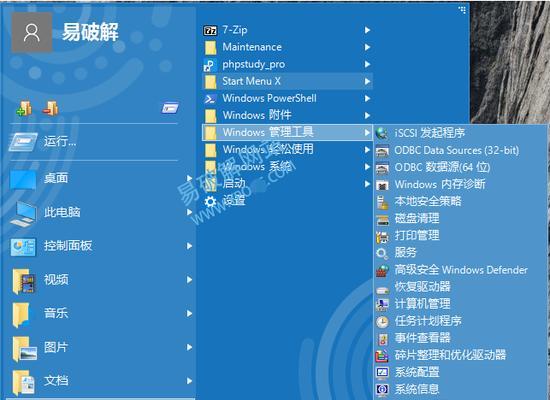Click the 视频 folder icon
This screenshot has height=400, width=550.
click(23, 280)
